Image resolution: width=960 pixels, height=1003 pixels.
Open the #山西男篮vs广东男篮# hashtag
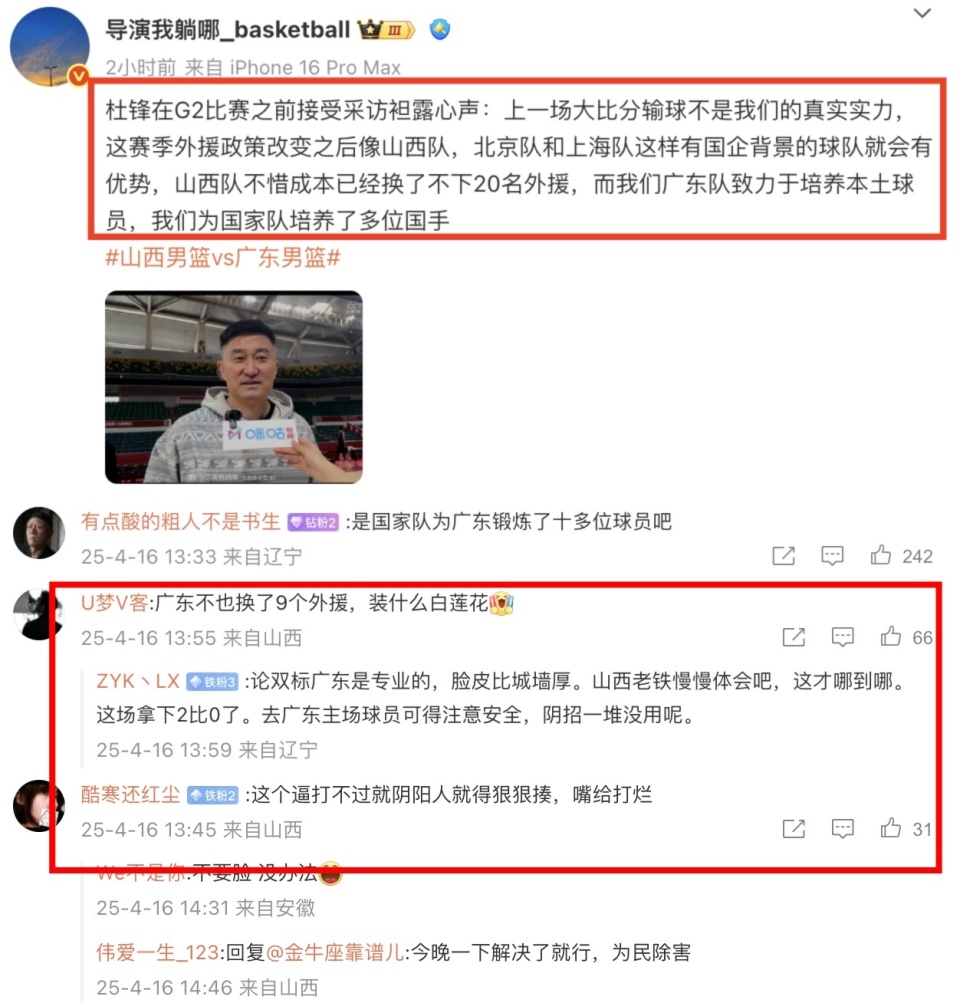(223, 258)
